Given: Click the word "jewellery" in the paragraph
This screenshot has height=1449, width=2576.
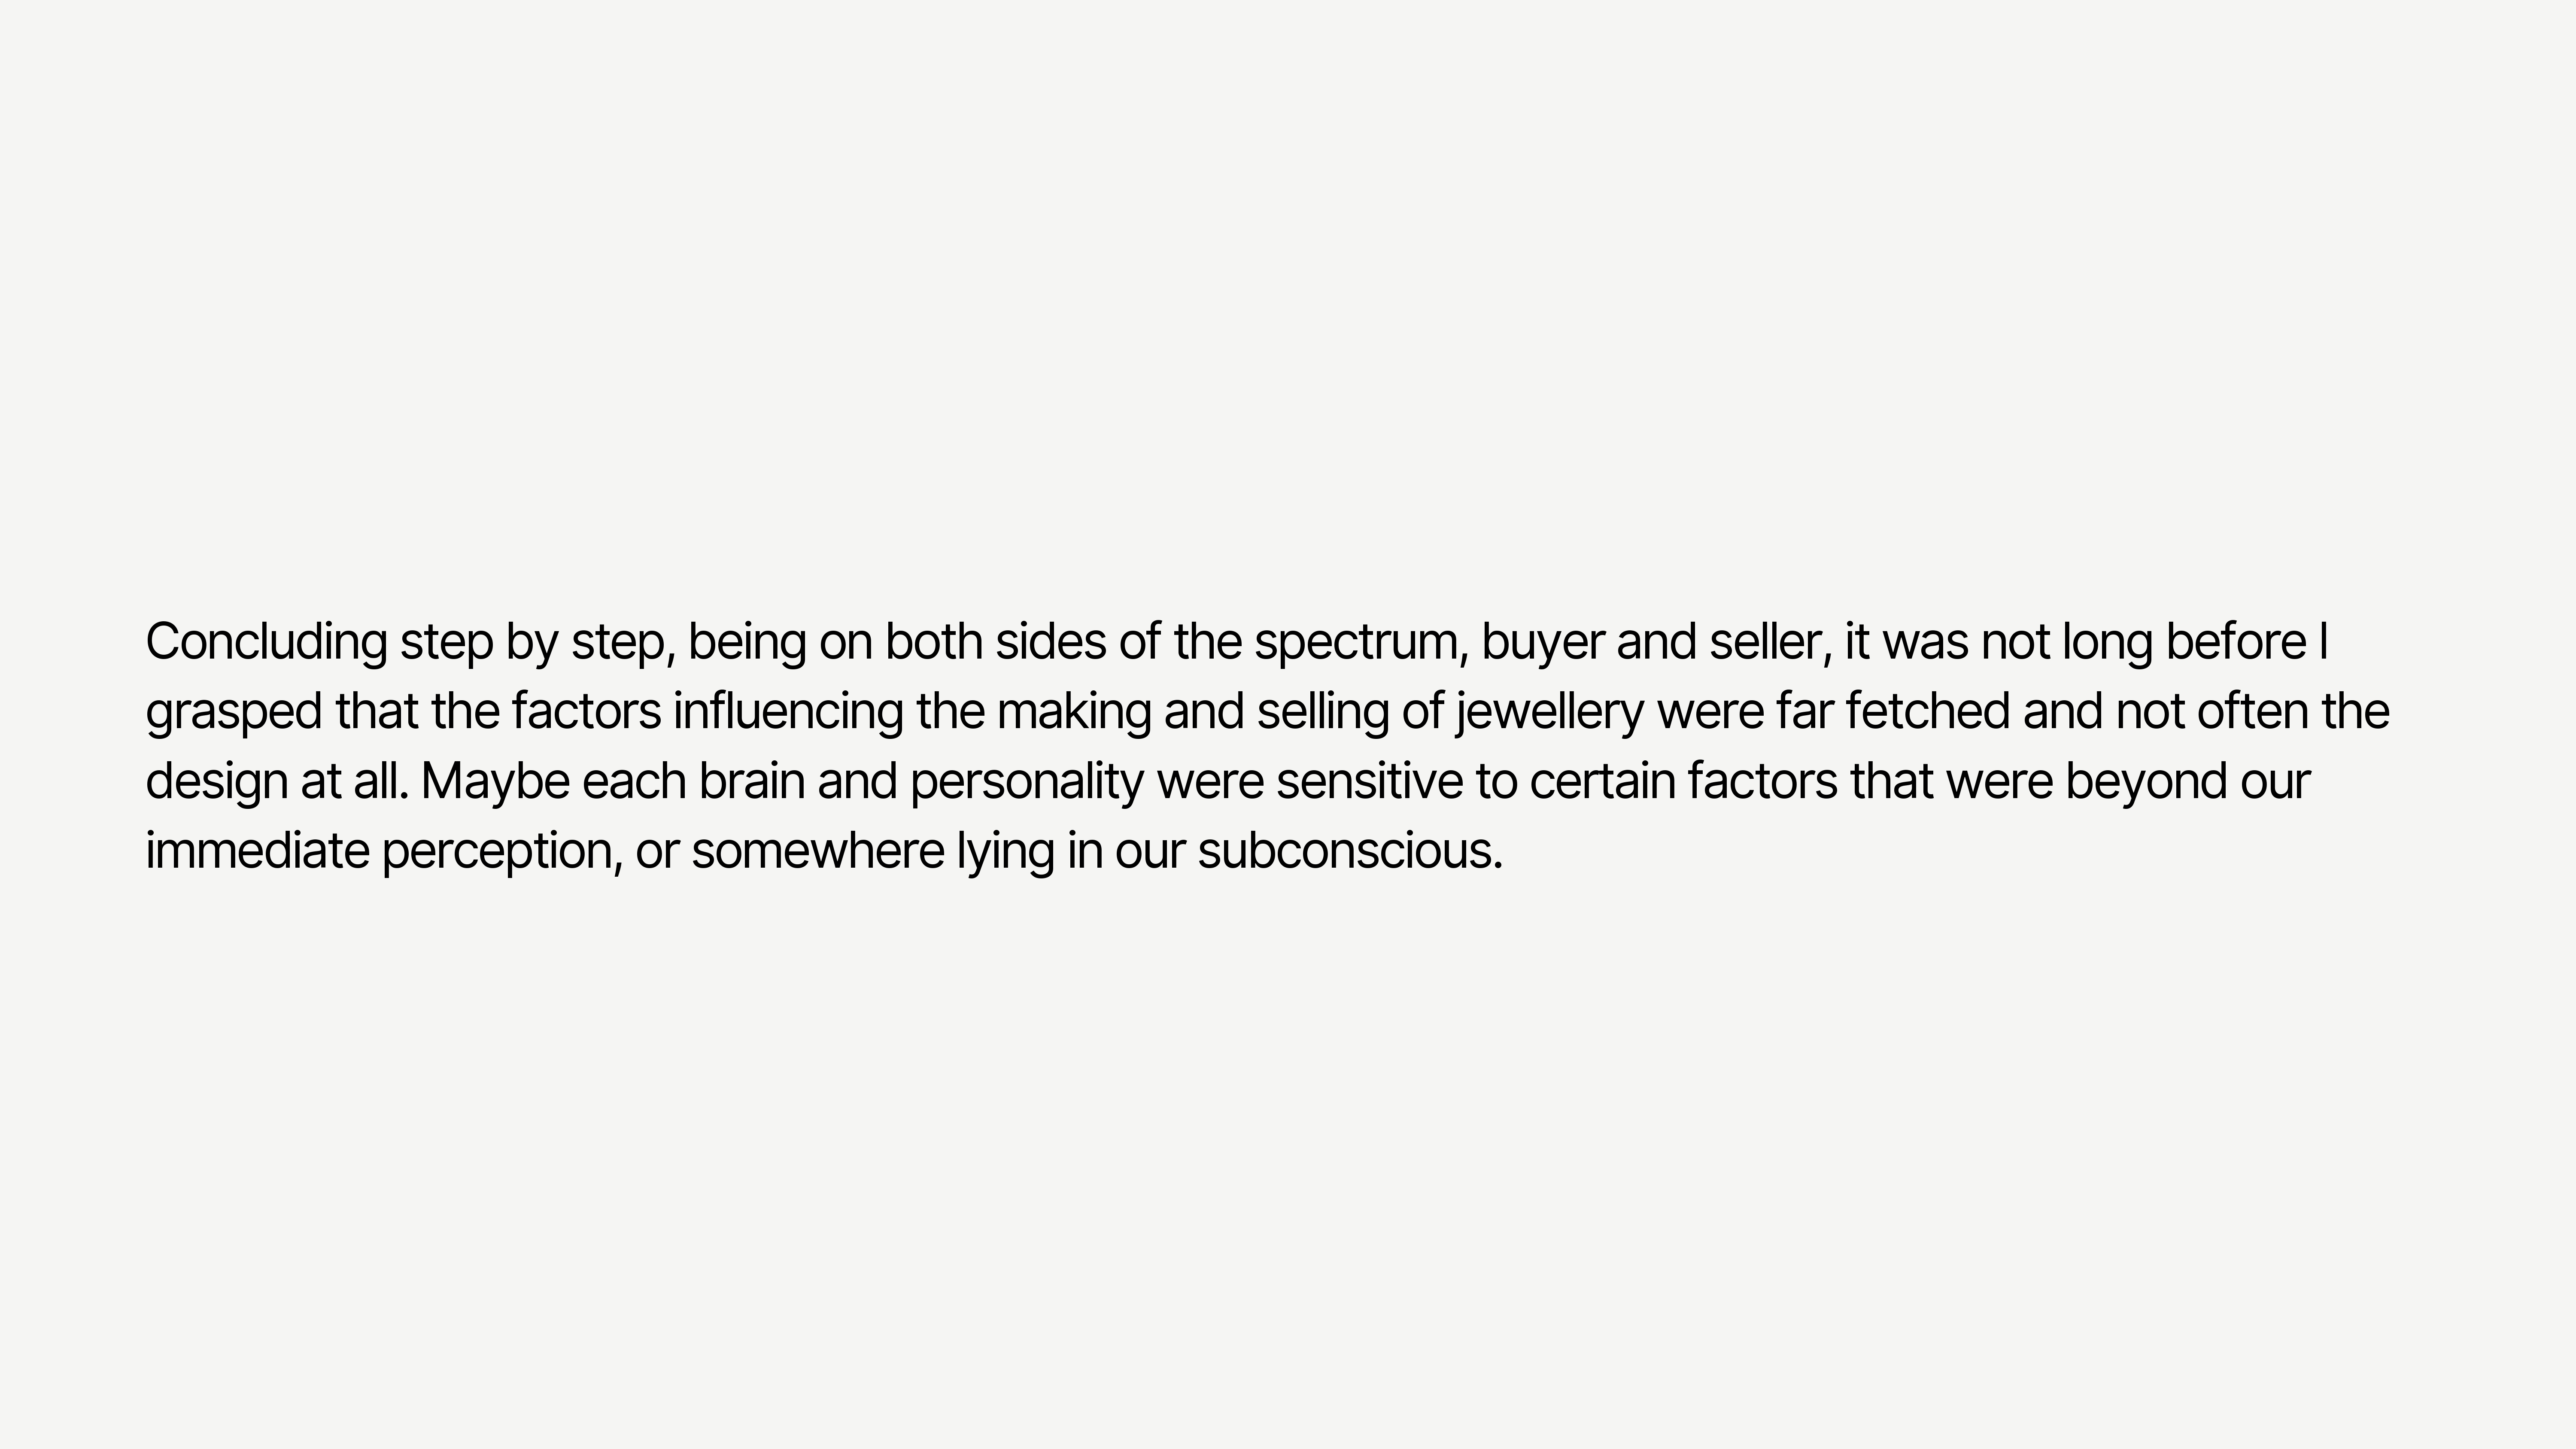Looking at the screenshot, I should click(x=1549, y=712).
